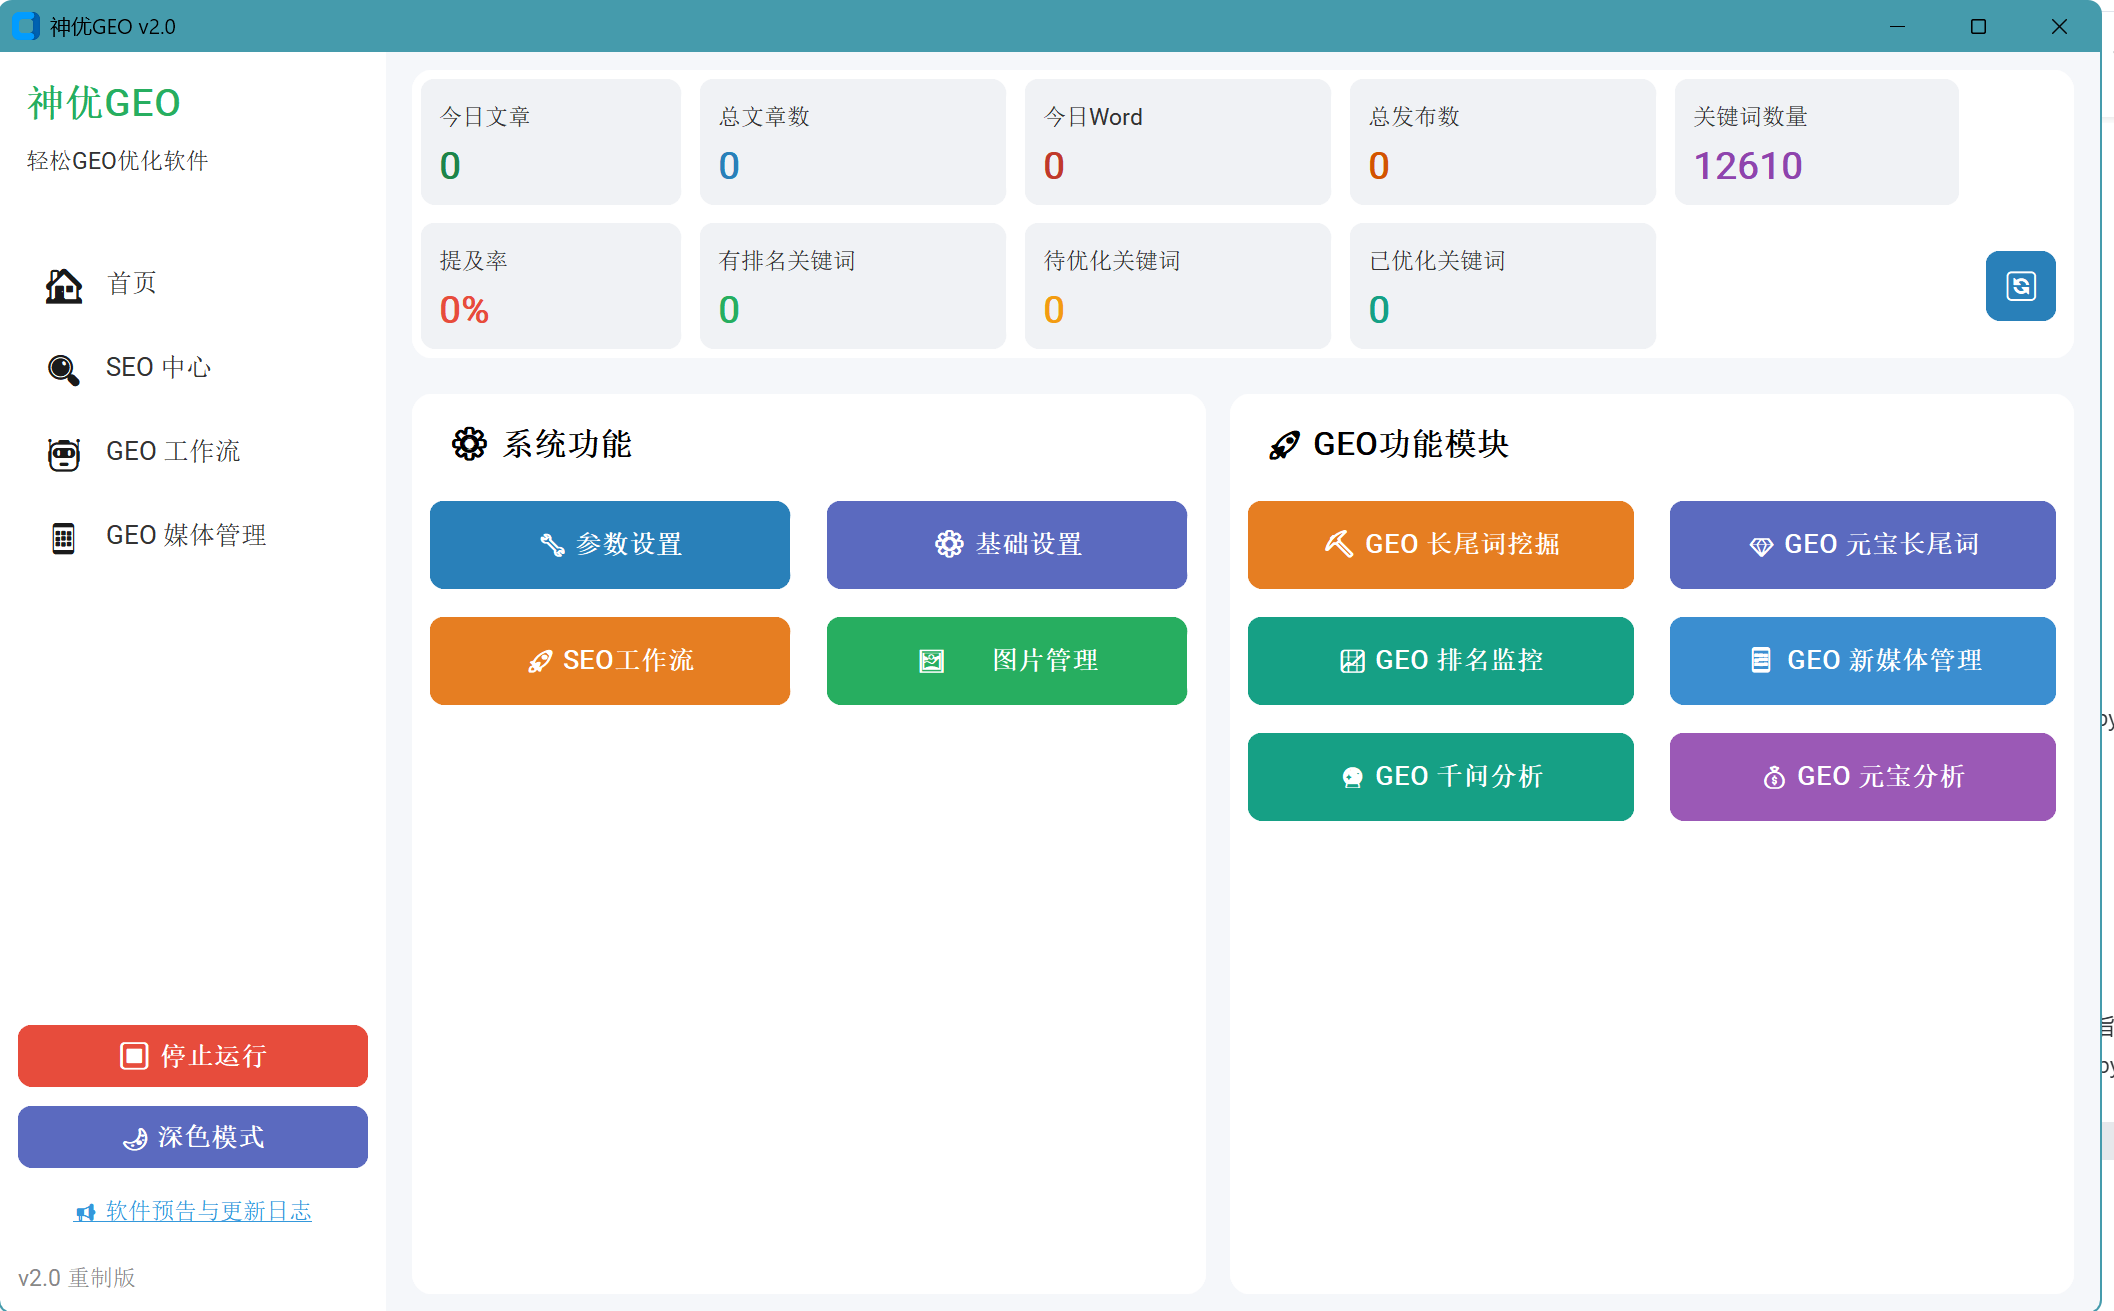Click the 总发布数 stat card
Screen dimensions: 2114x1311
[1503, 142]
